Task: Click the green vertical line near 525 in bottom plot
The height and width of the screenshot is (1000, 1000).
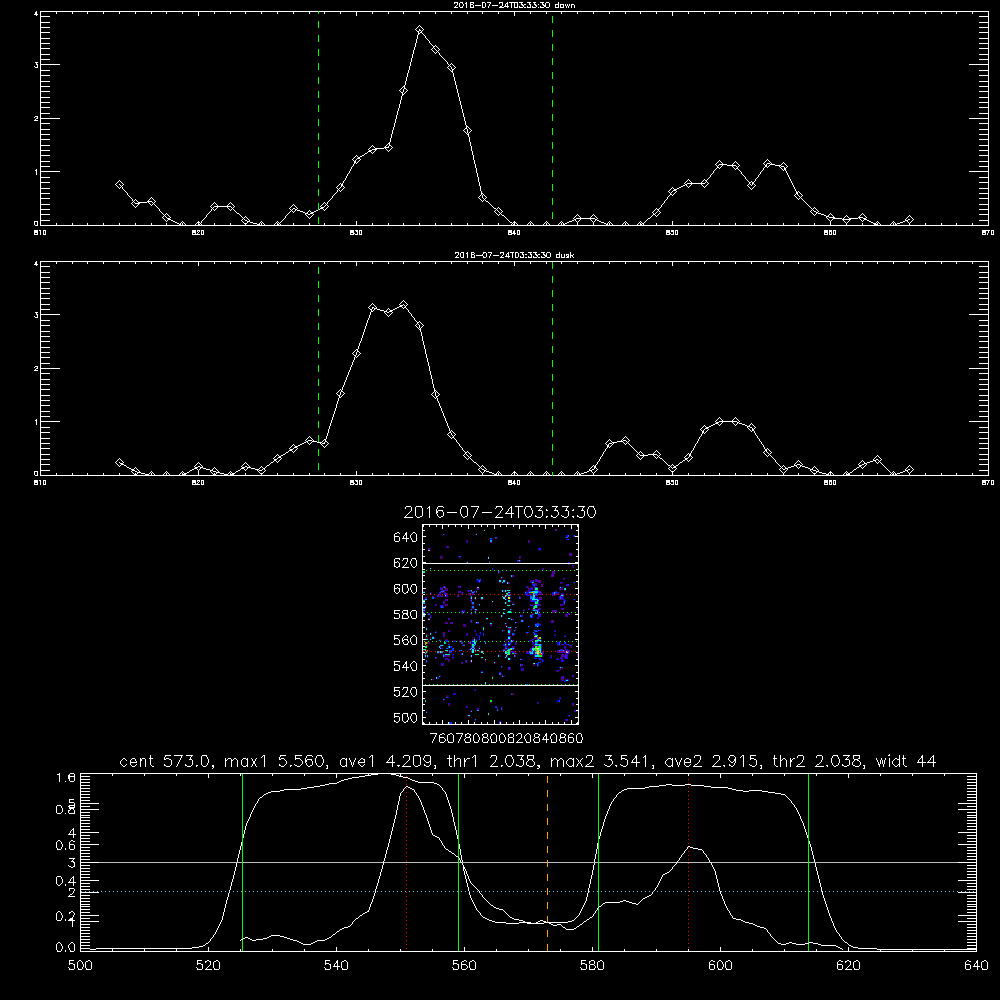Action: [242, 861]
